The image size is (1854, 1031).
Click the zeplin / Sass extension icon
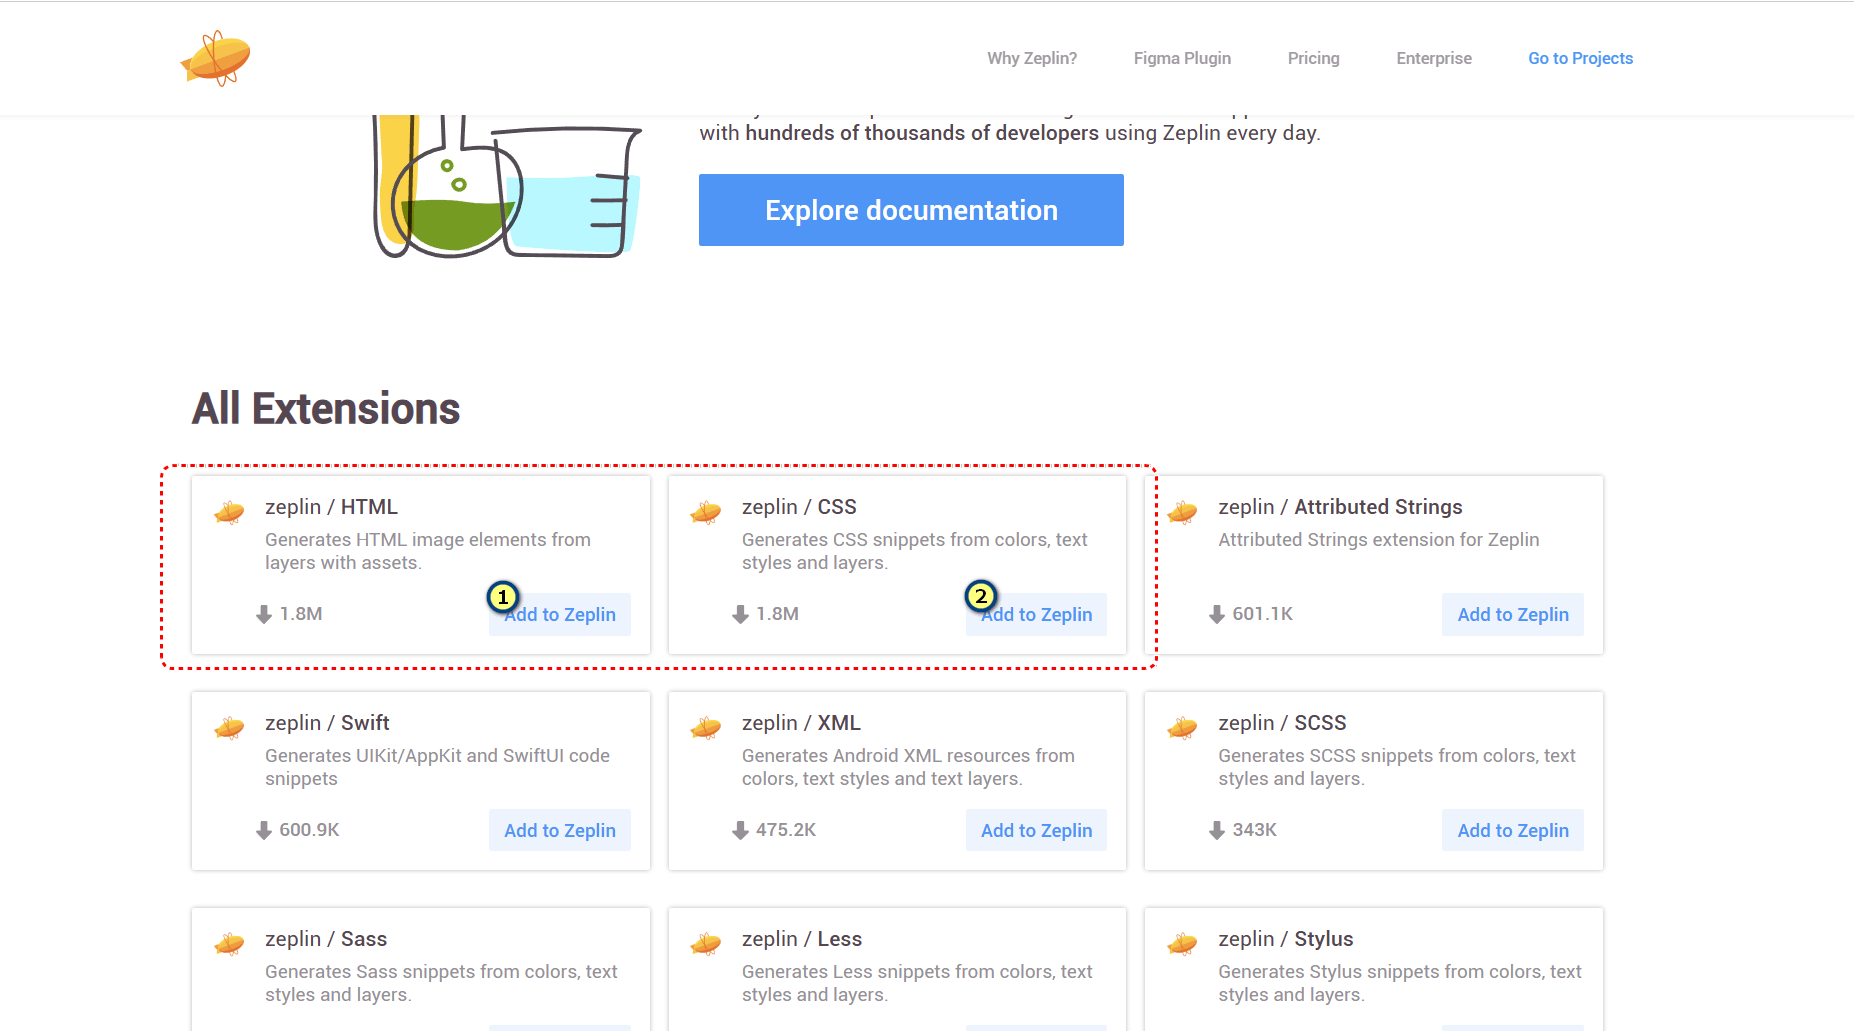click(229, 944)
